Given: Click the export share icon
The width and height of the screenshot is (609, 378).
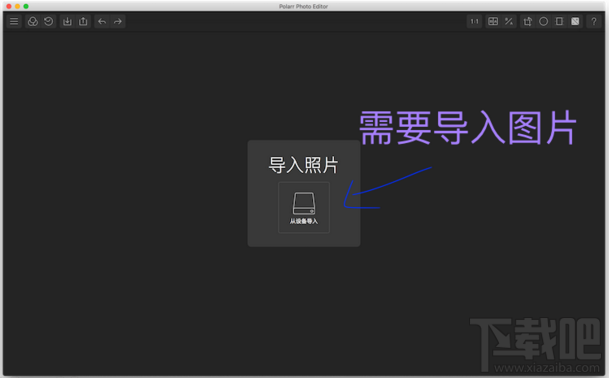Looking at the screenshot, I should [x=83, y=21].
